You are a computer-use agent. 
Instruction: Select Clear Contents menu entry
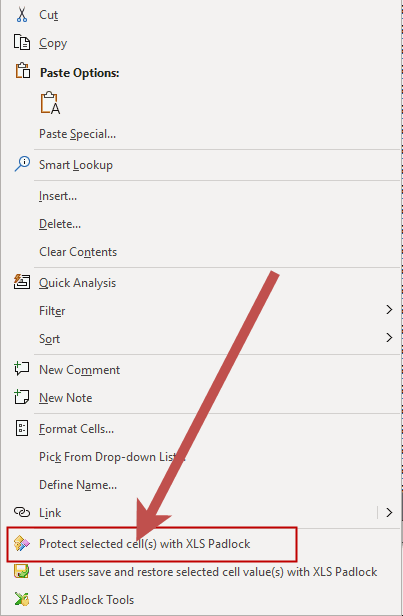78,252
